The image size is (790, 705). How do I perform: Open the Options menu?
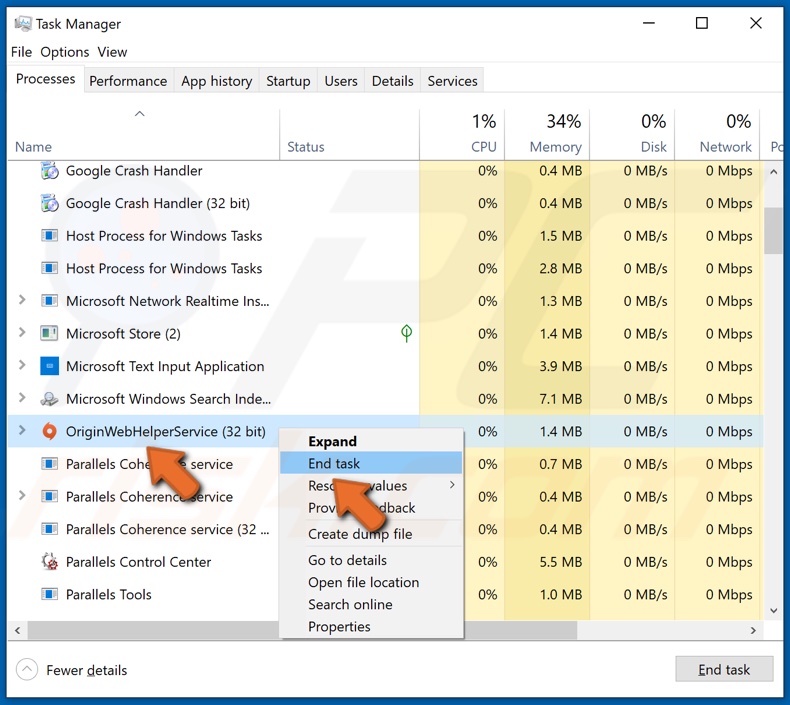click(64, 52)
